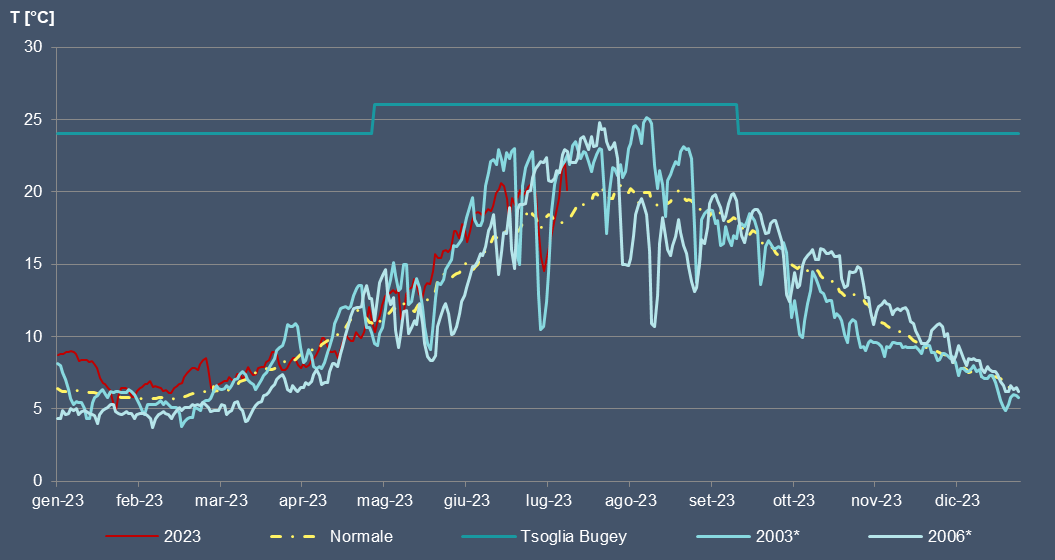Click the dic-23 x-axis label
The height and width of the screenshot is (560, 1055).
957,501
